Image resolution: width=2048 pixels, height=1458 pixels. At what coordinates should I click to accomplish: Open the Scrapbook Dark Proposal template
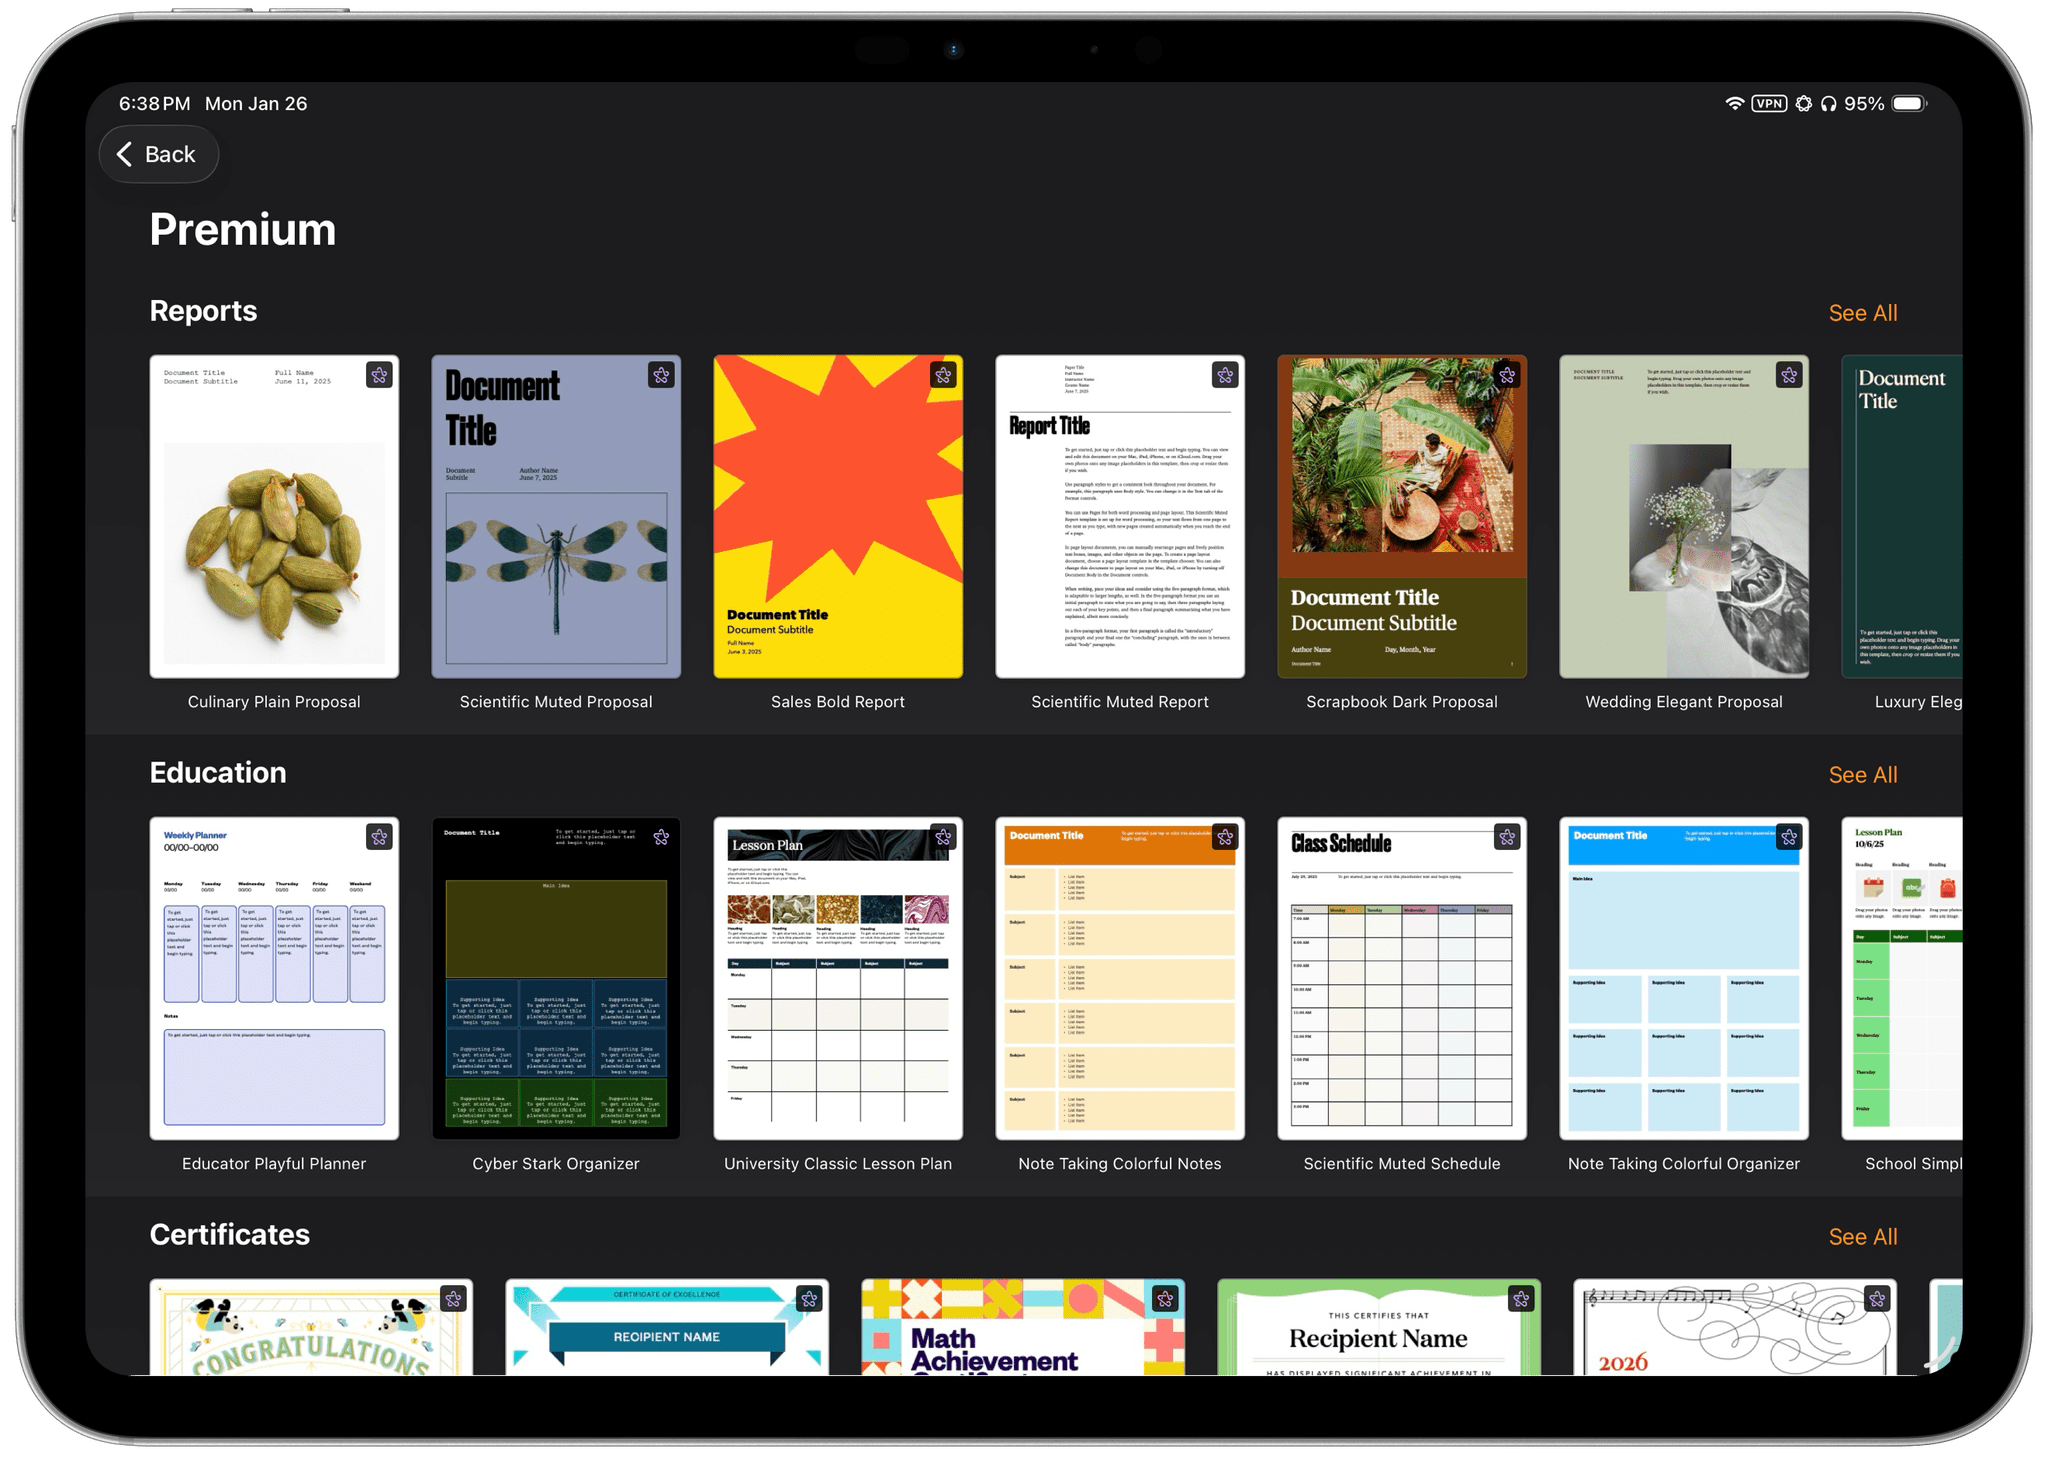[1401, 517]
